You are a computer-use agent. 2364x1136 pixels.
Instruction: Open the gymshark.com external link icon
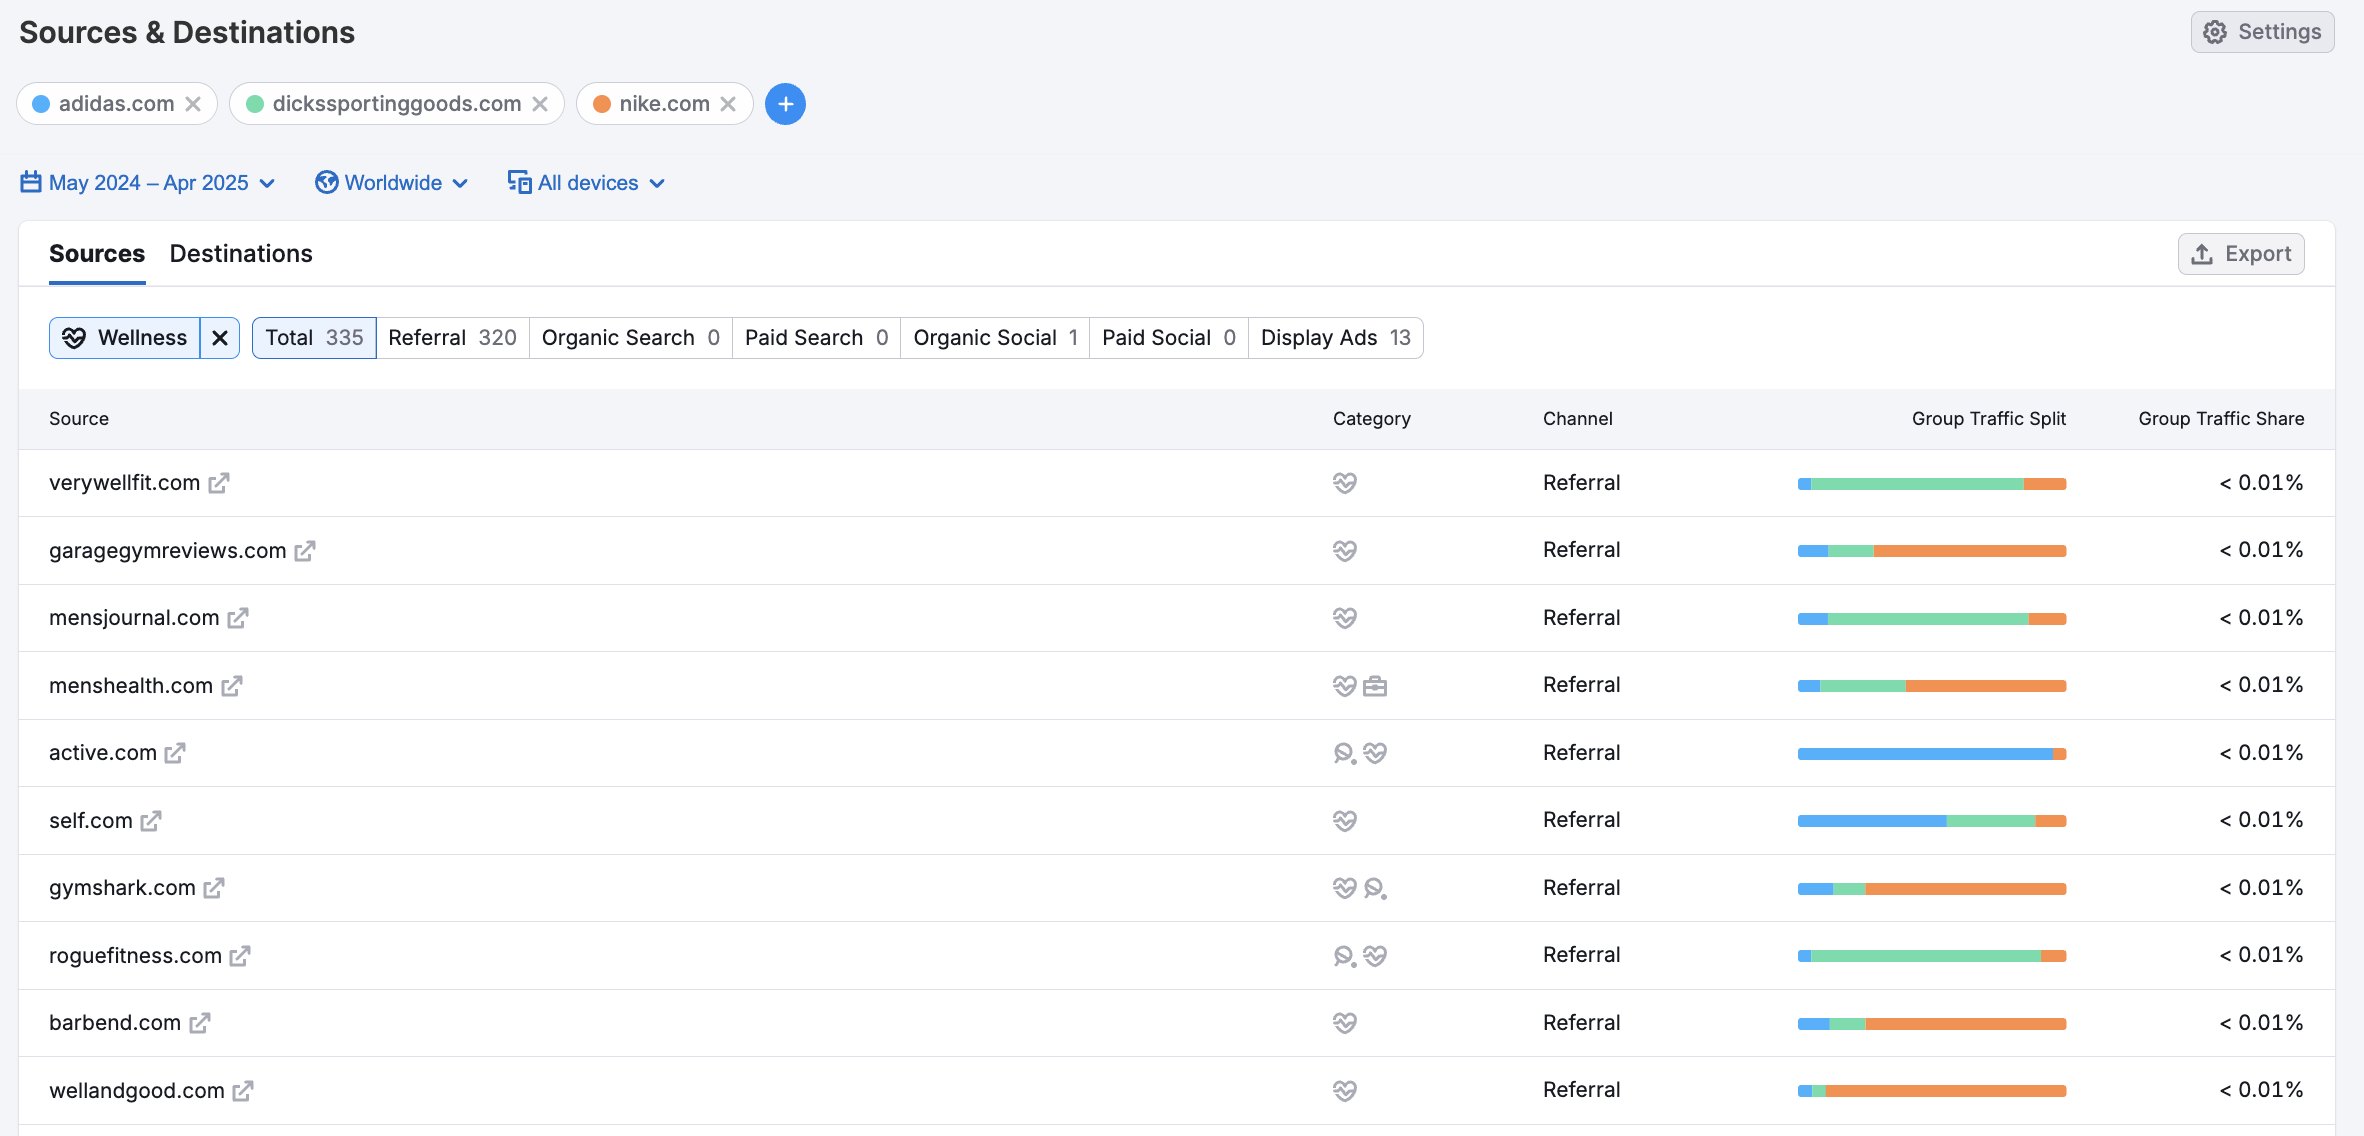[x=214, y=888]
